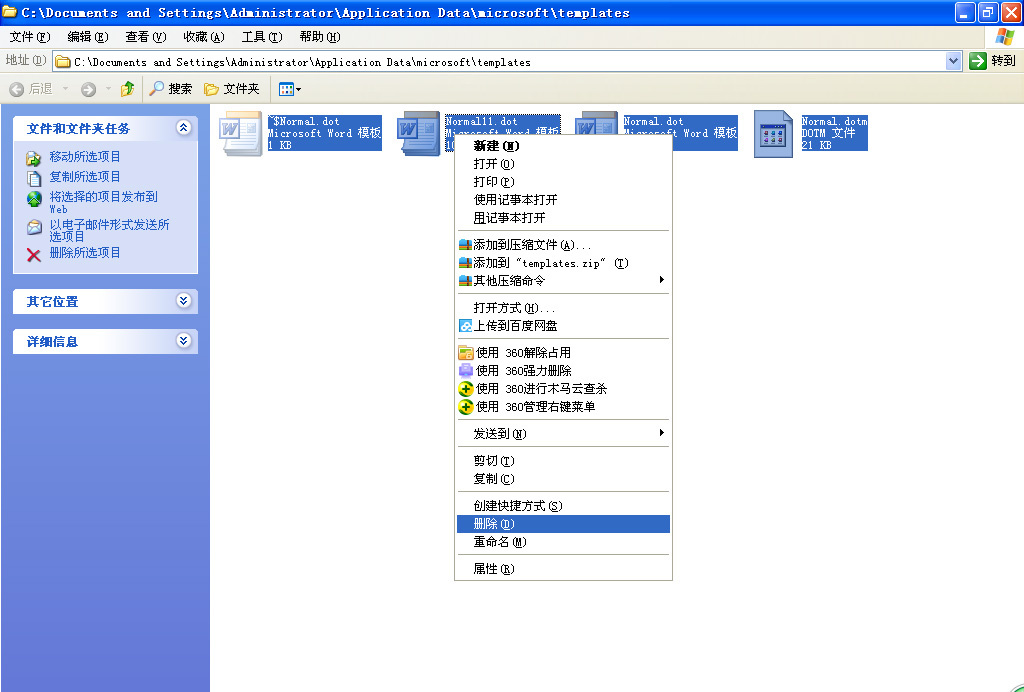Choose 创建快捷方式(S) menu entry
Screen dimensions: 1024x692
(563, 506)
